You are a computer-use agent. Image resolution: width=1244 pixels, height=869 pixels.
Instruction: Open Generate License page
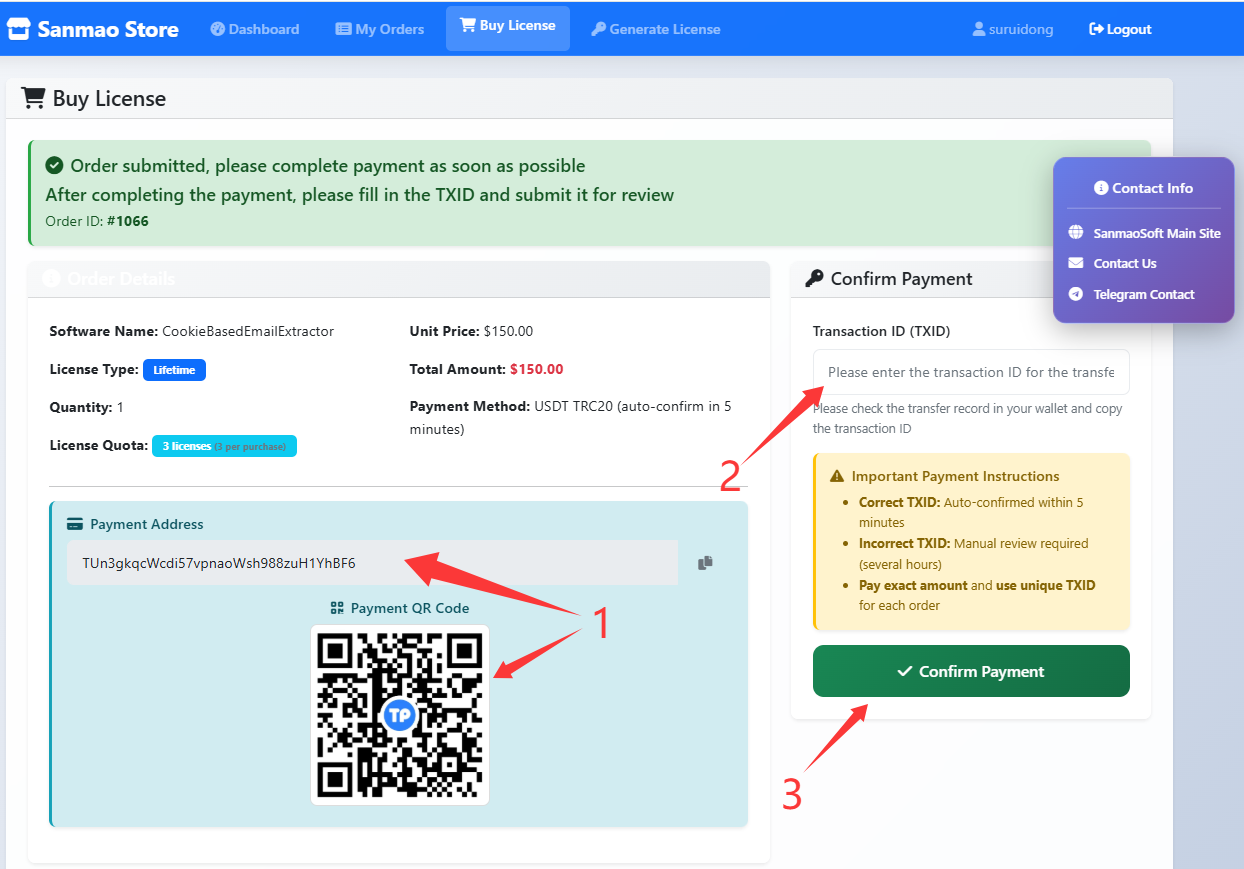tap(655, 29)
